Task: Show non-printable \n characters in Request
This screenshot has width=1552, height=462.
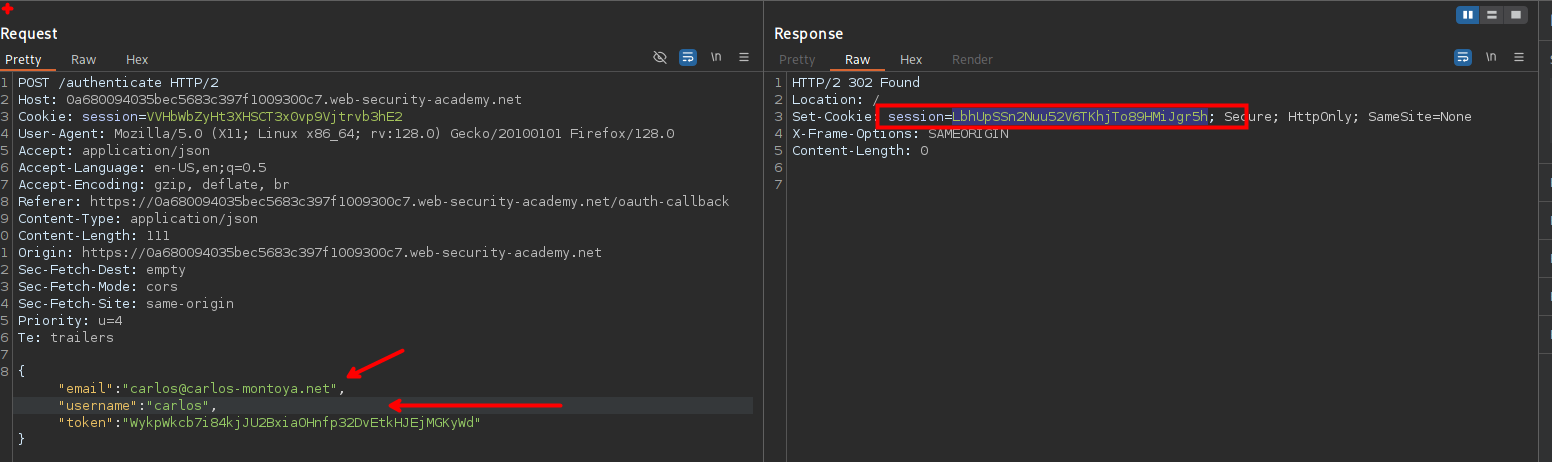Action: [x=716, y=58]
